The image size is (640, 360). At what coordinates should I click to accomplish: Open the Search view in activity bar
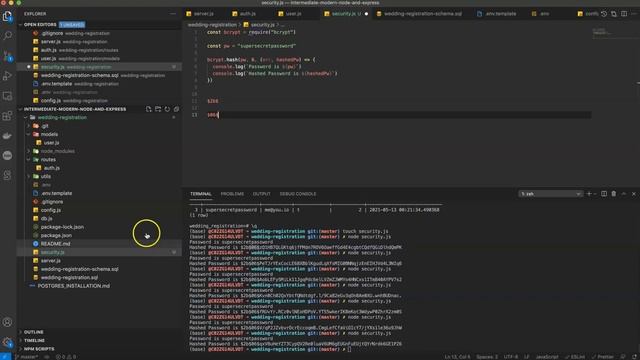7,36
